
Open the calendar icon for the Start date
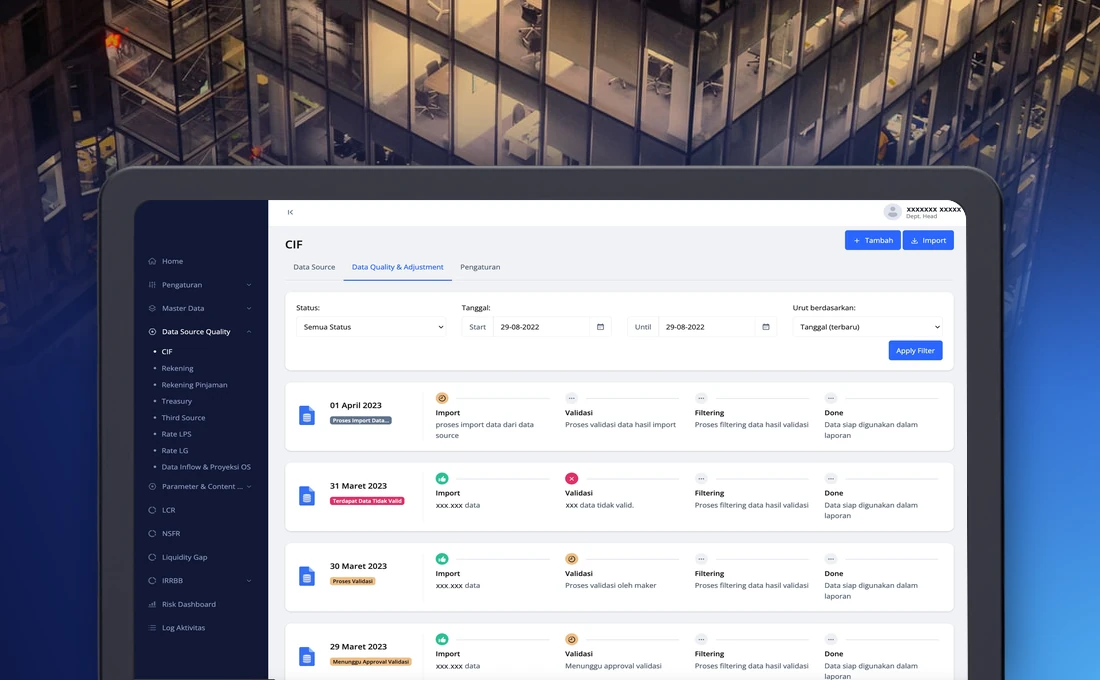(x=601, y=327)
